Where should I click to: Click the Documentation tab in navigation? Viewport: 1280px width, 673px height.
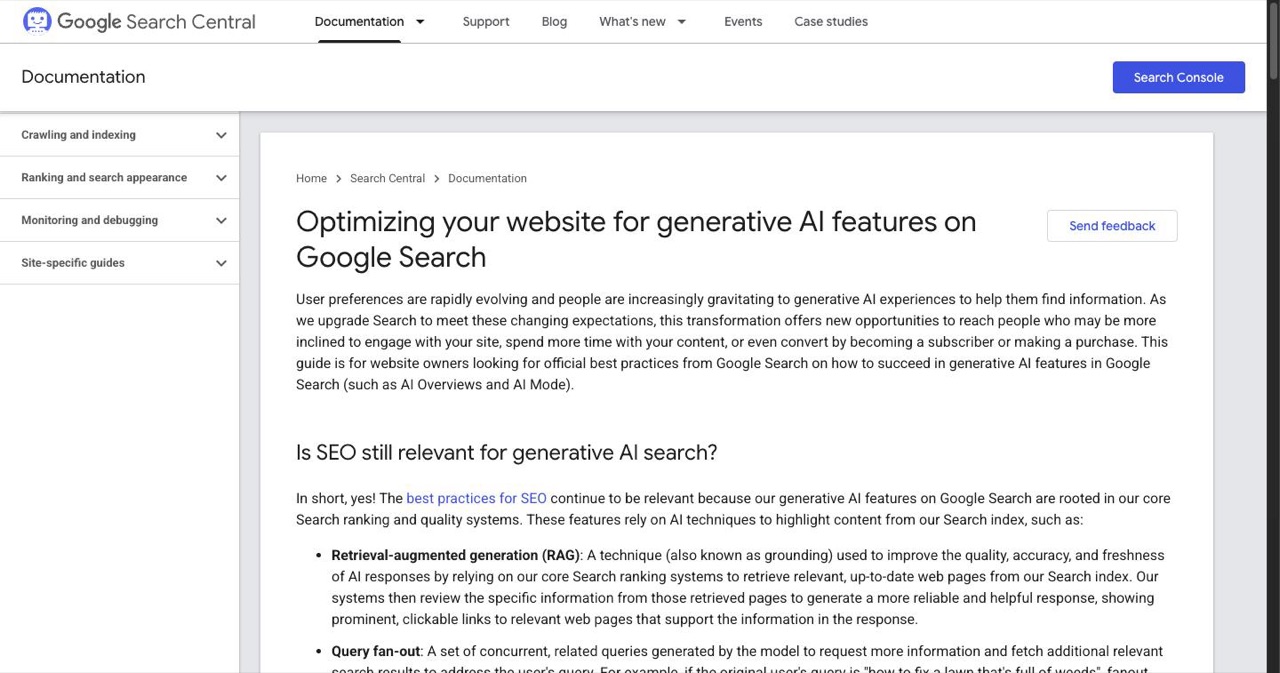[359, 21]
